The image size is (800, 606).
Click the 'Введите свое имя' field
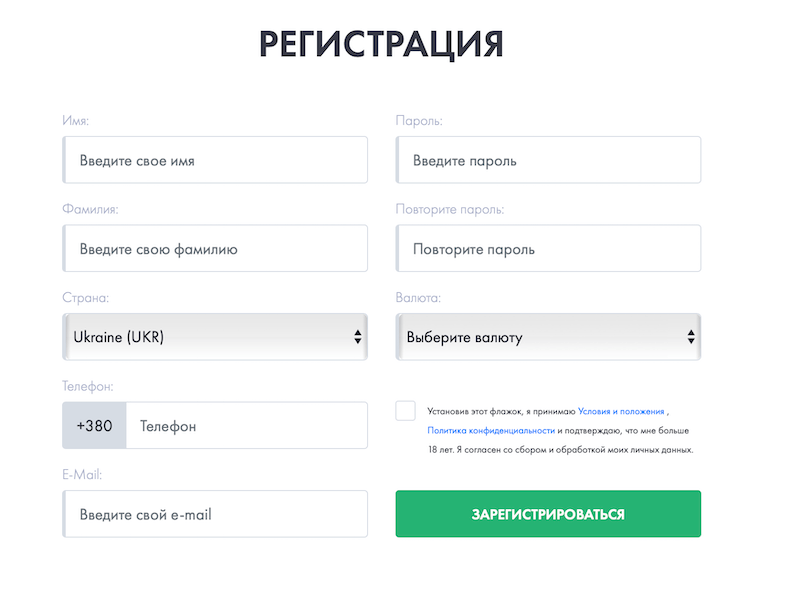pos(215,160)
